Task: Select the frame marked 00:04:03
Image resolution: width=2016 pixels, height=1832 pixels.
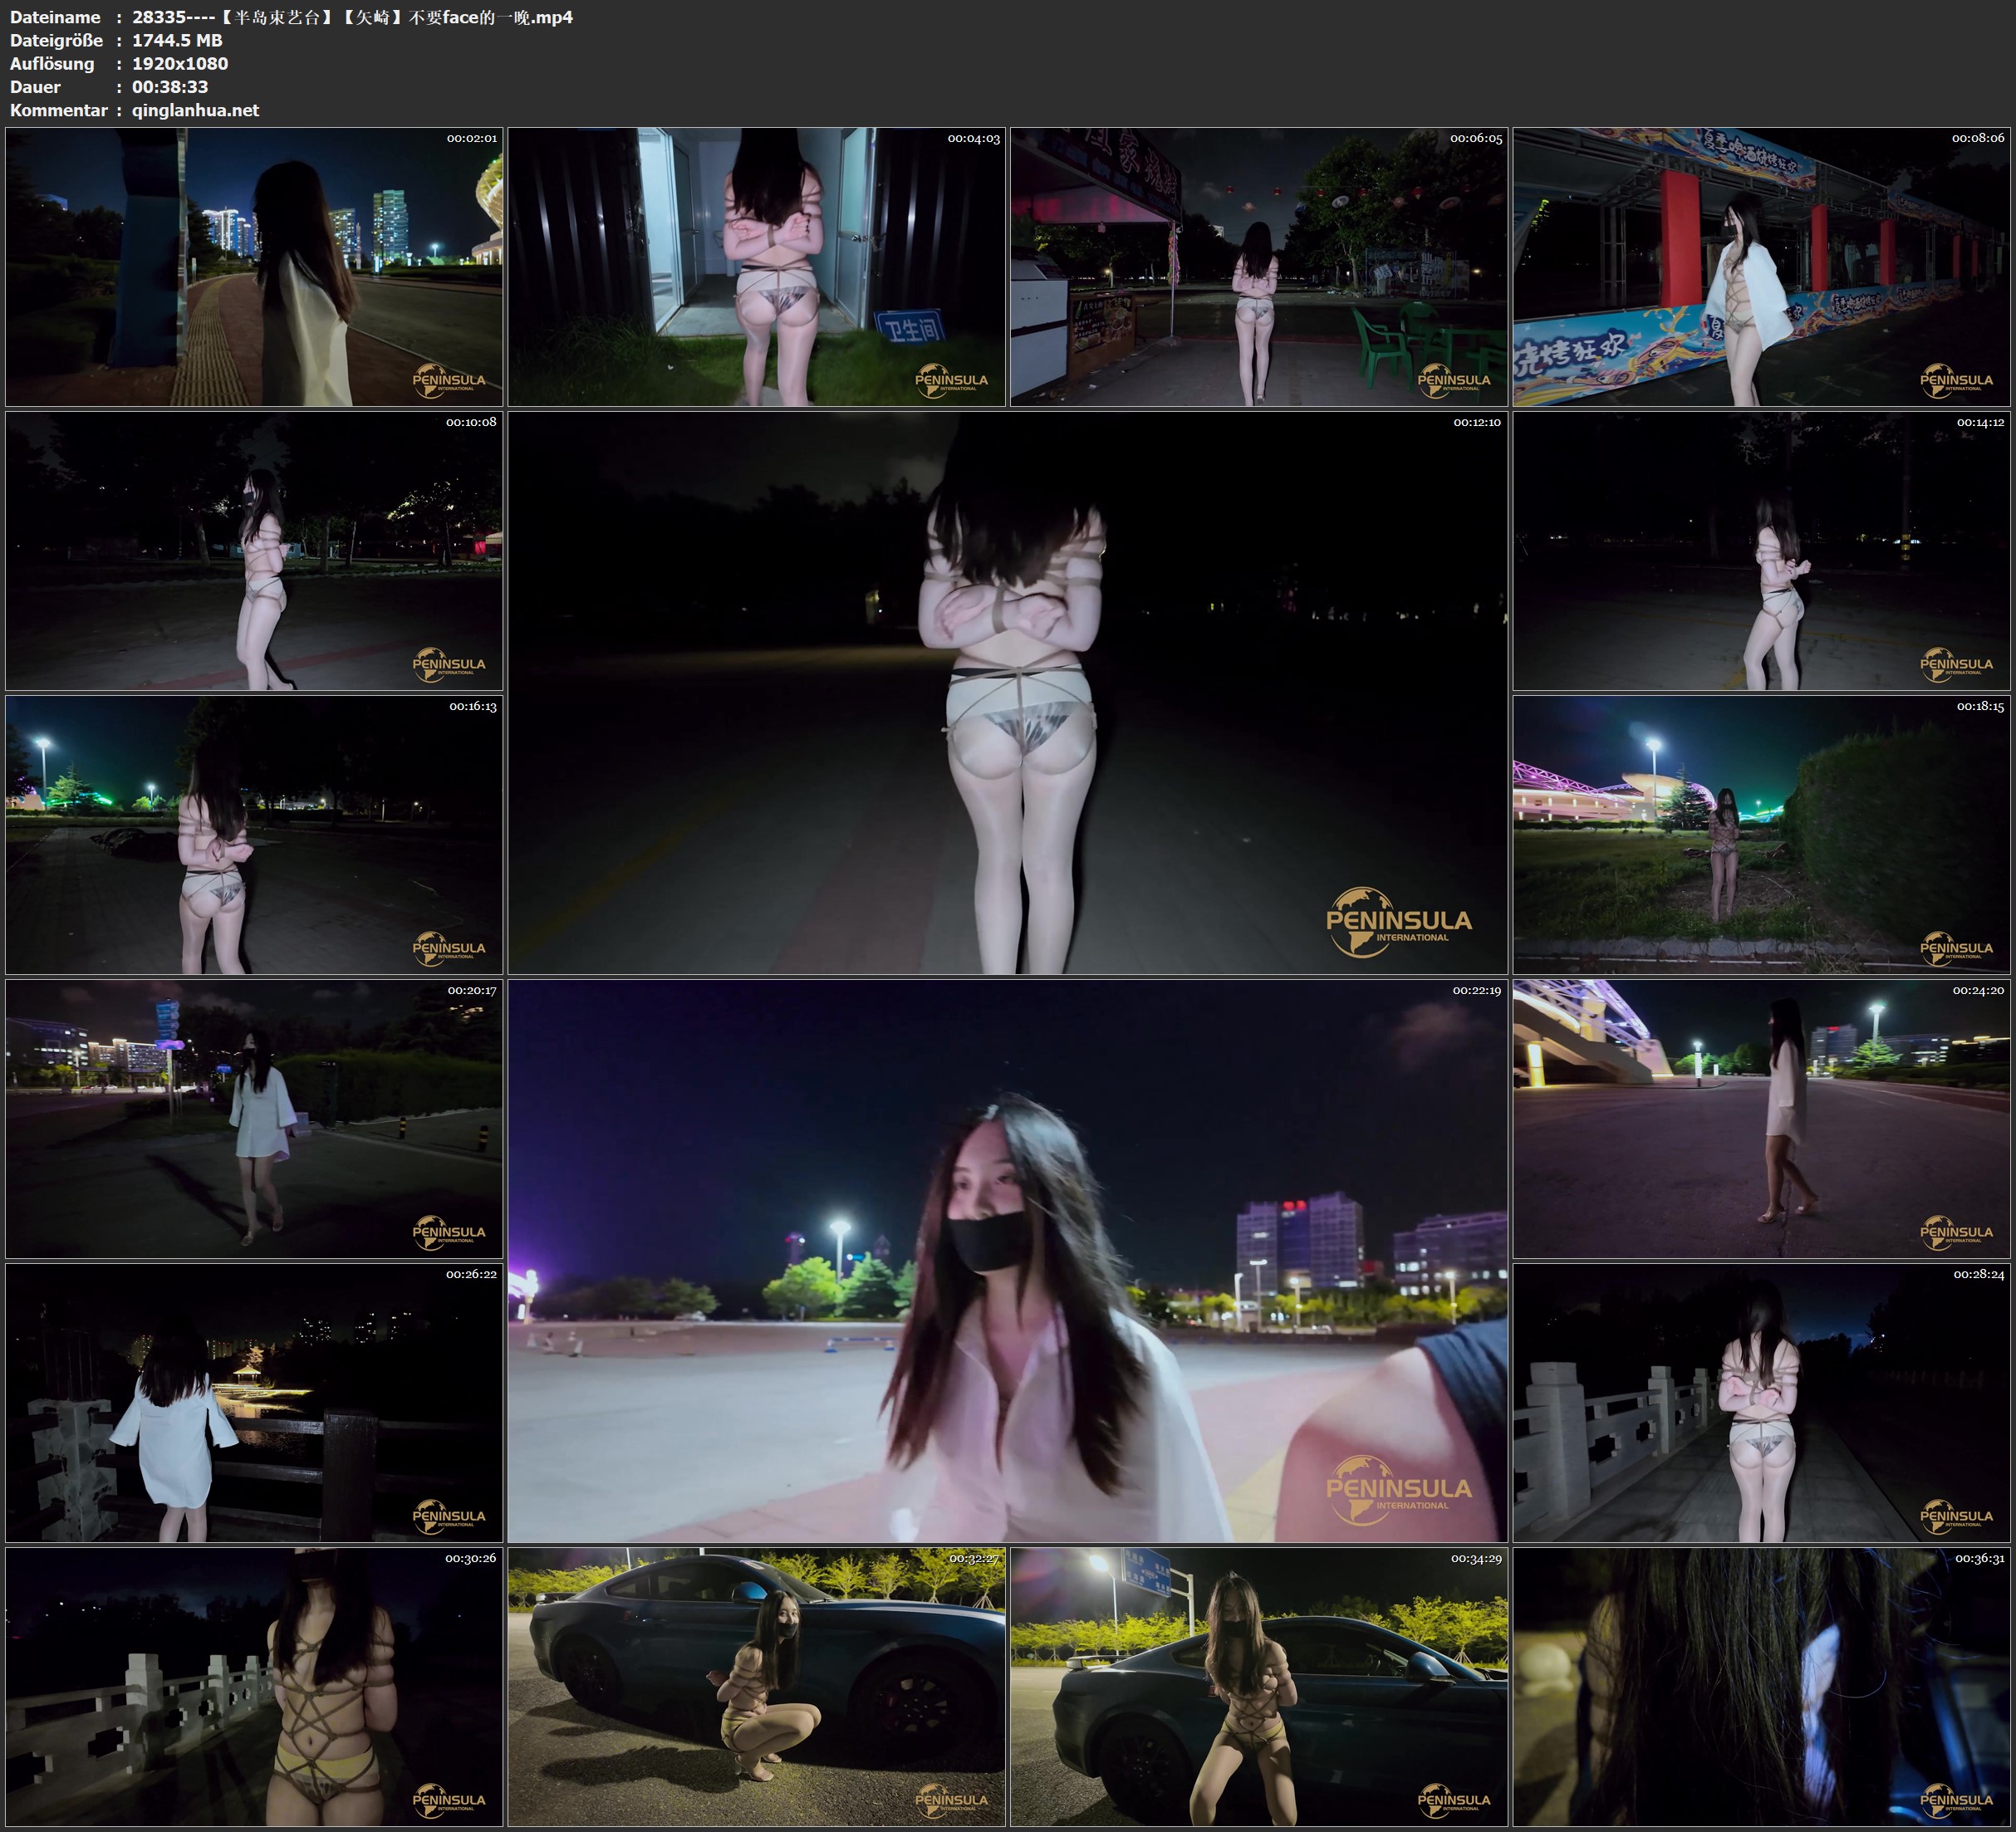Action: pyautogui.click(x=756, y=266)
